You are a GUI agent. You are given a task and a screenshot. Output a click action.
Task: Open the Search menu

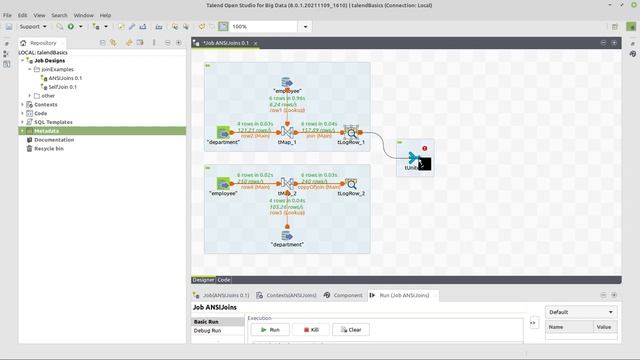point(59,15)
